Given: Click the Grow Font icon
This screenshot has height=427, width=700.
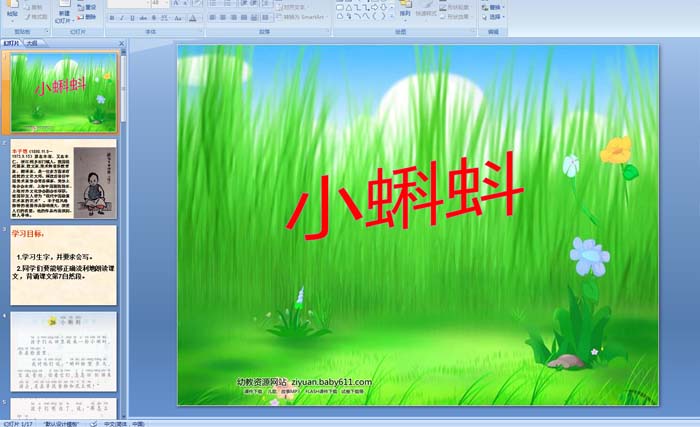Looking at the screenshot, I should [x=176, y=3].
